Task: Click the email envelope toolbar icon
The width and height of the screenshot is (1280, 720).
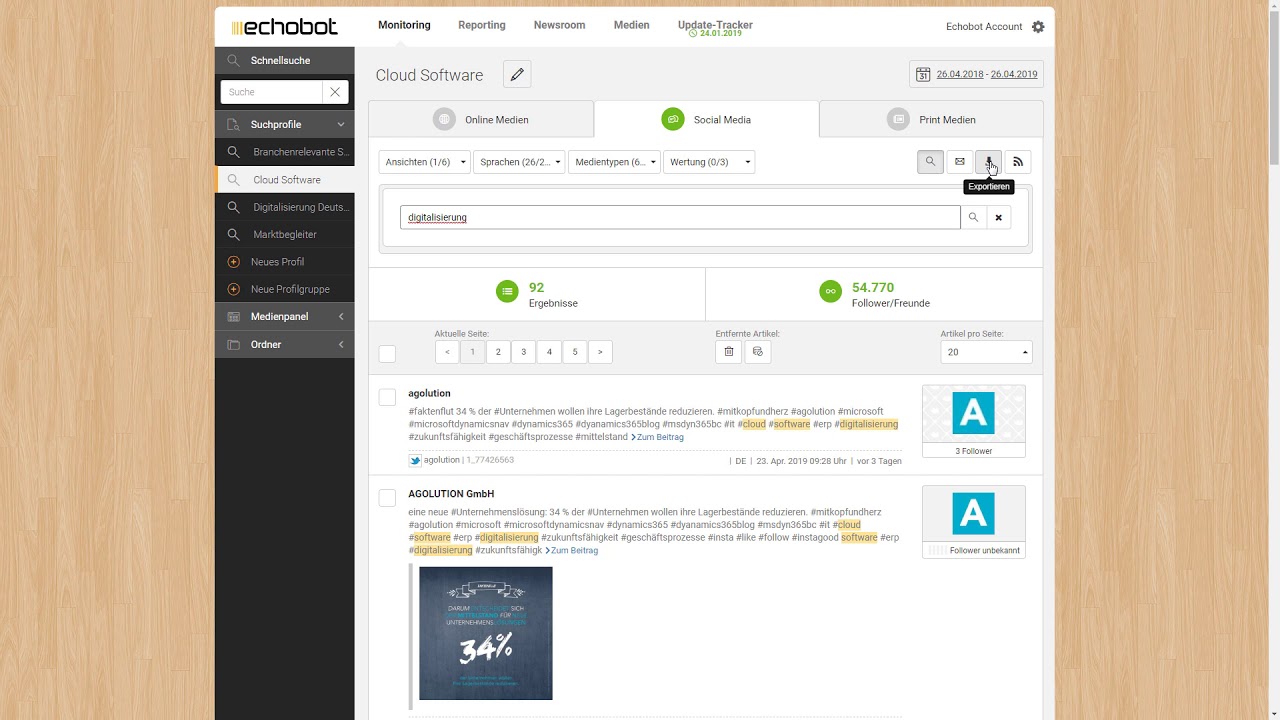Action: click(x=959, y=162)
